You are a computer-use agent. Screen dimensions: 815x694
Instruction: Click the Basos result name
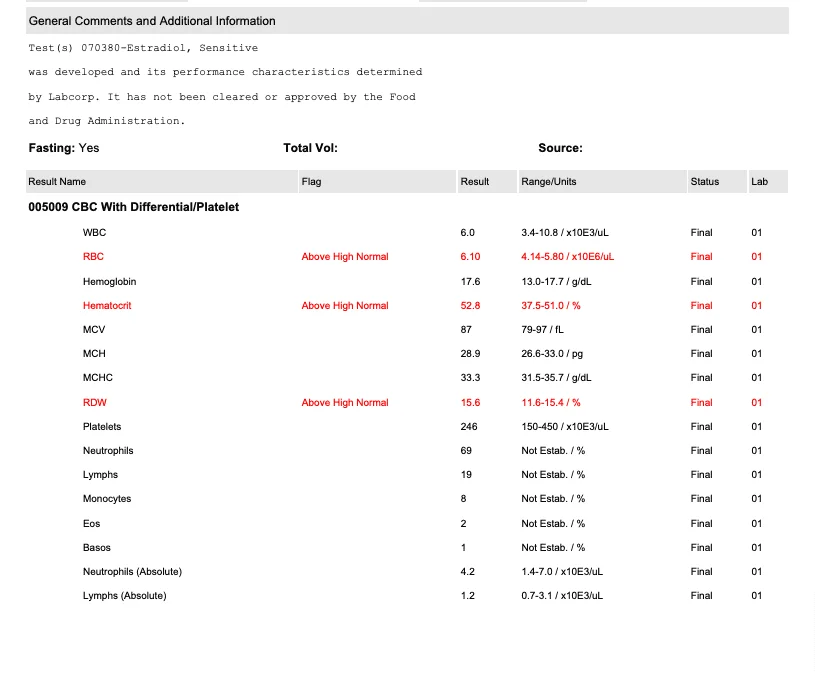[97, 547]
